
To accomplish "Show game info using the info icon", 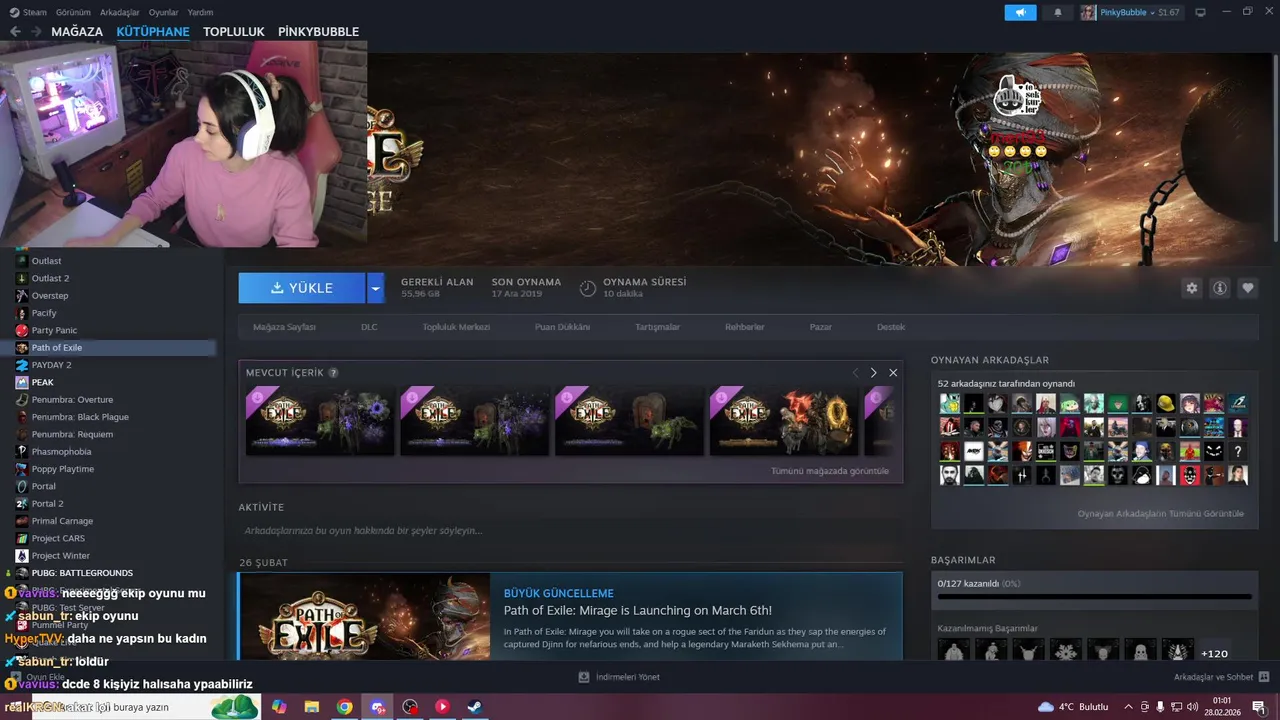I will coord(1220,288).
